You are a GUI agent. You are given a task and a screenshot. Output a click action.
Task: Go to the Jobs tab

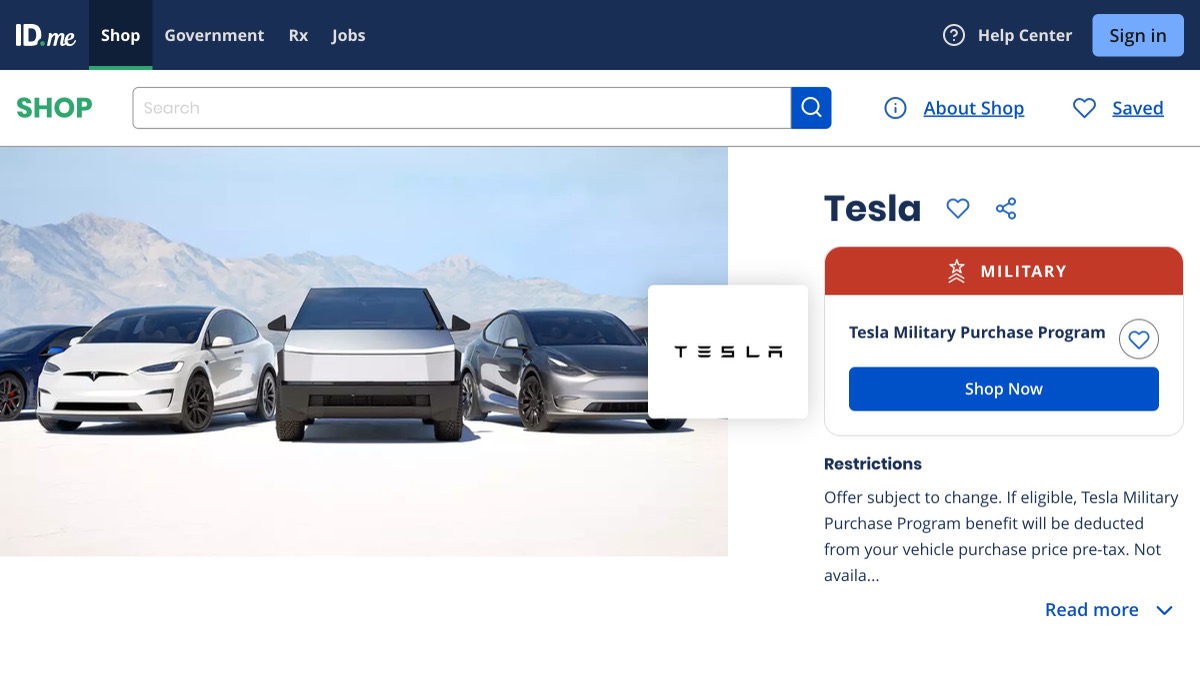[x=349, y=35]
